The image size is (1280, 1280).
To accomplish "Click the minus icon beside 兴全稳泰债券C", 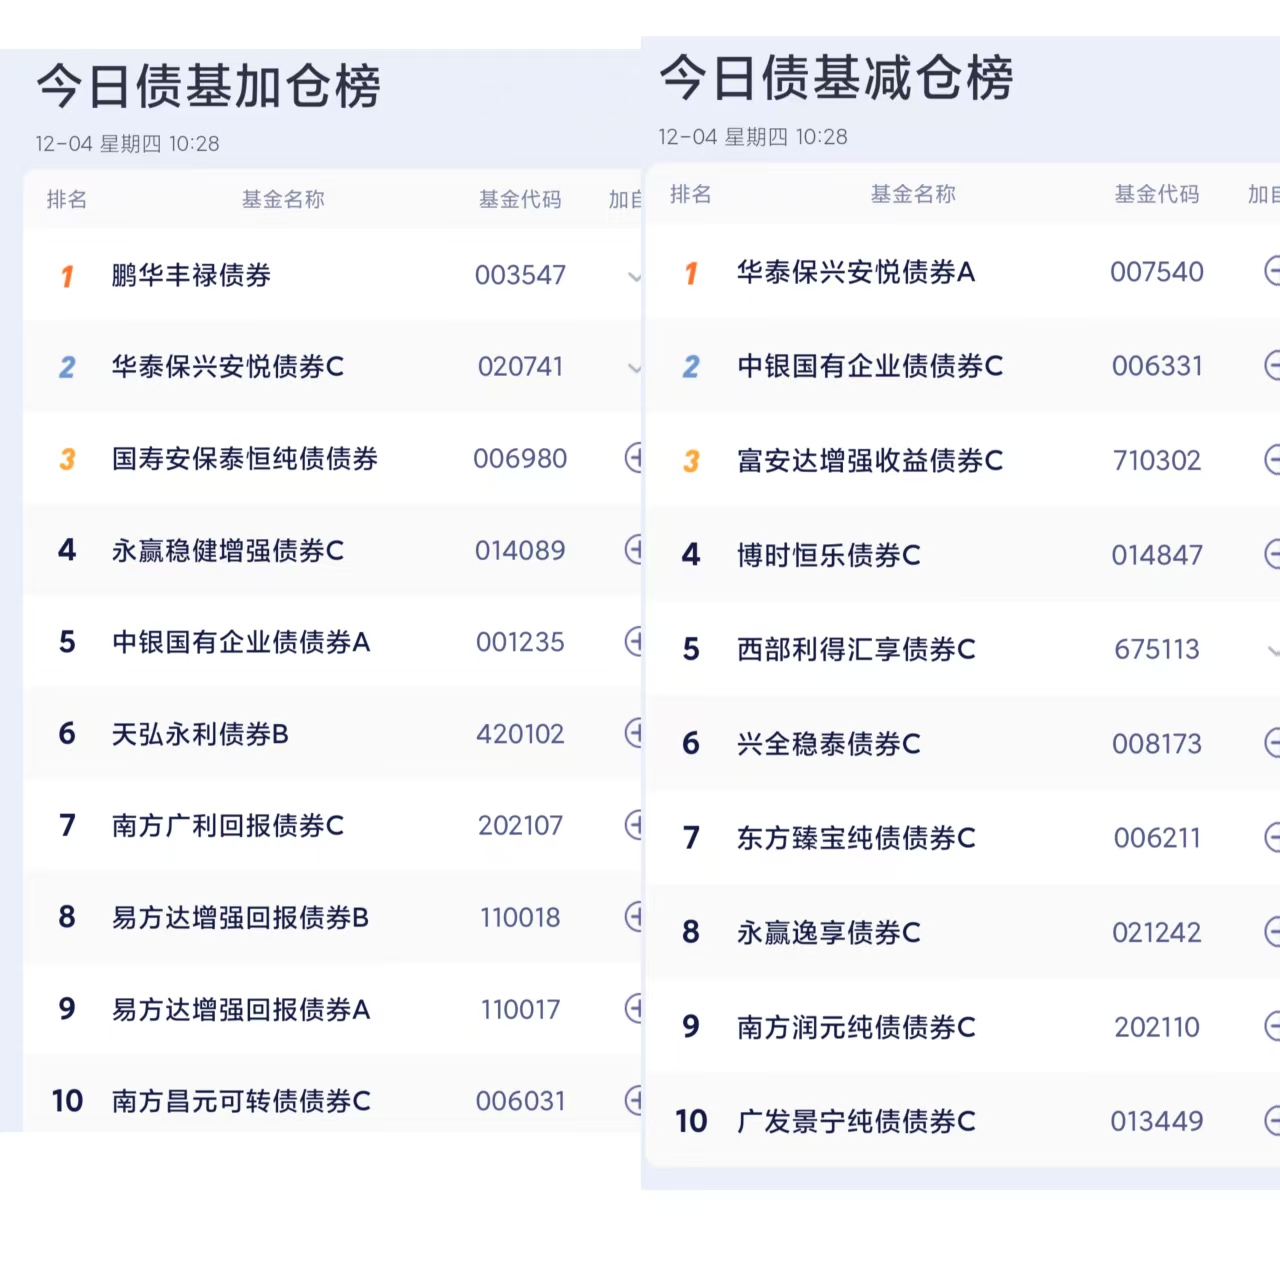I will point(1272,743).
